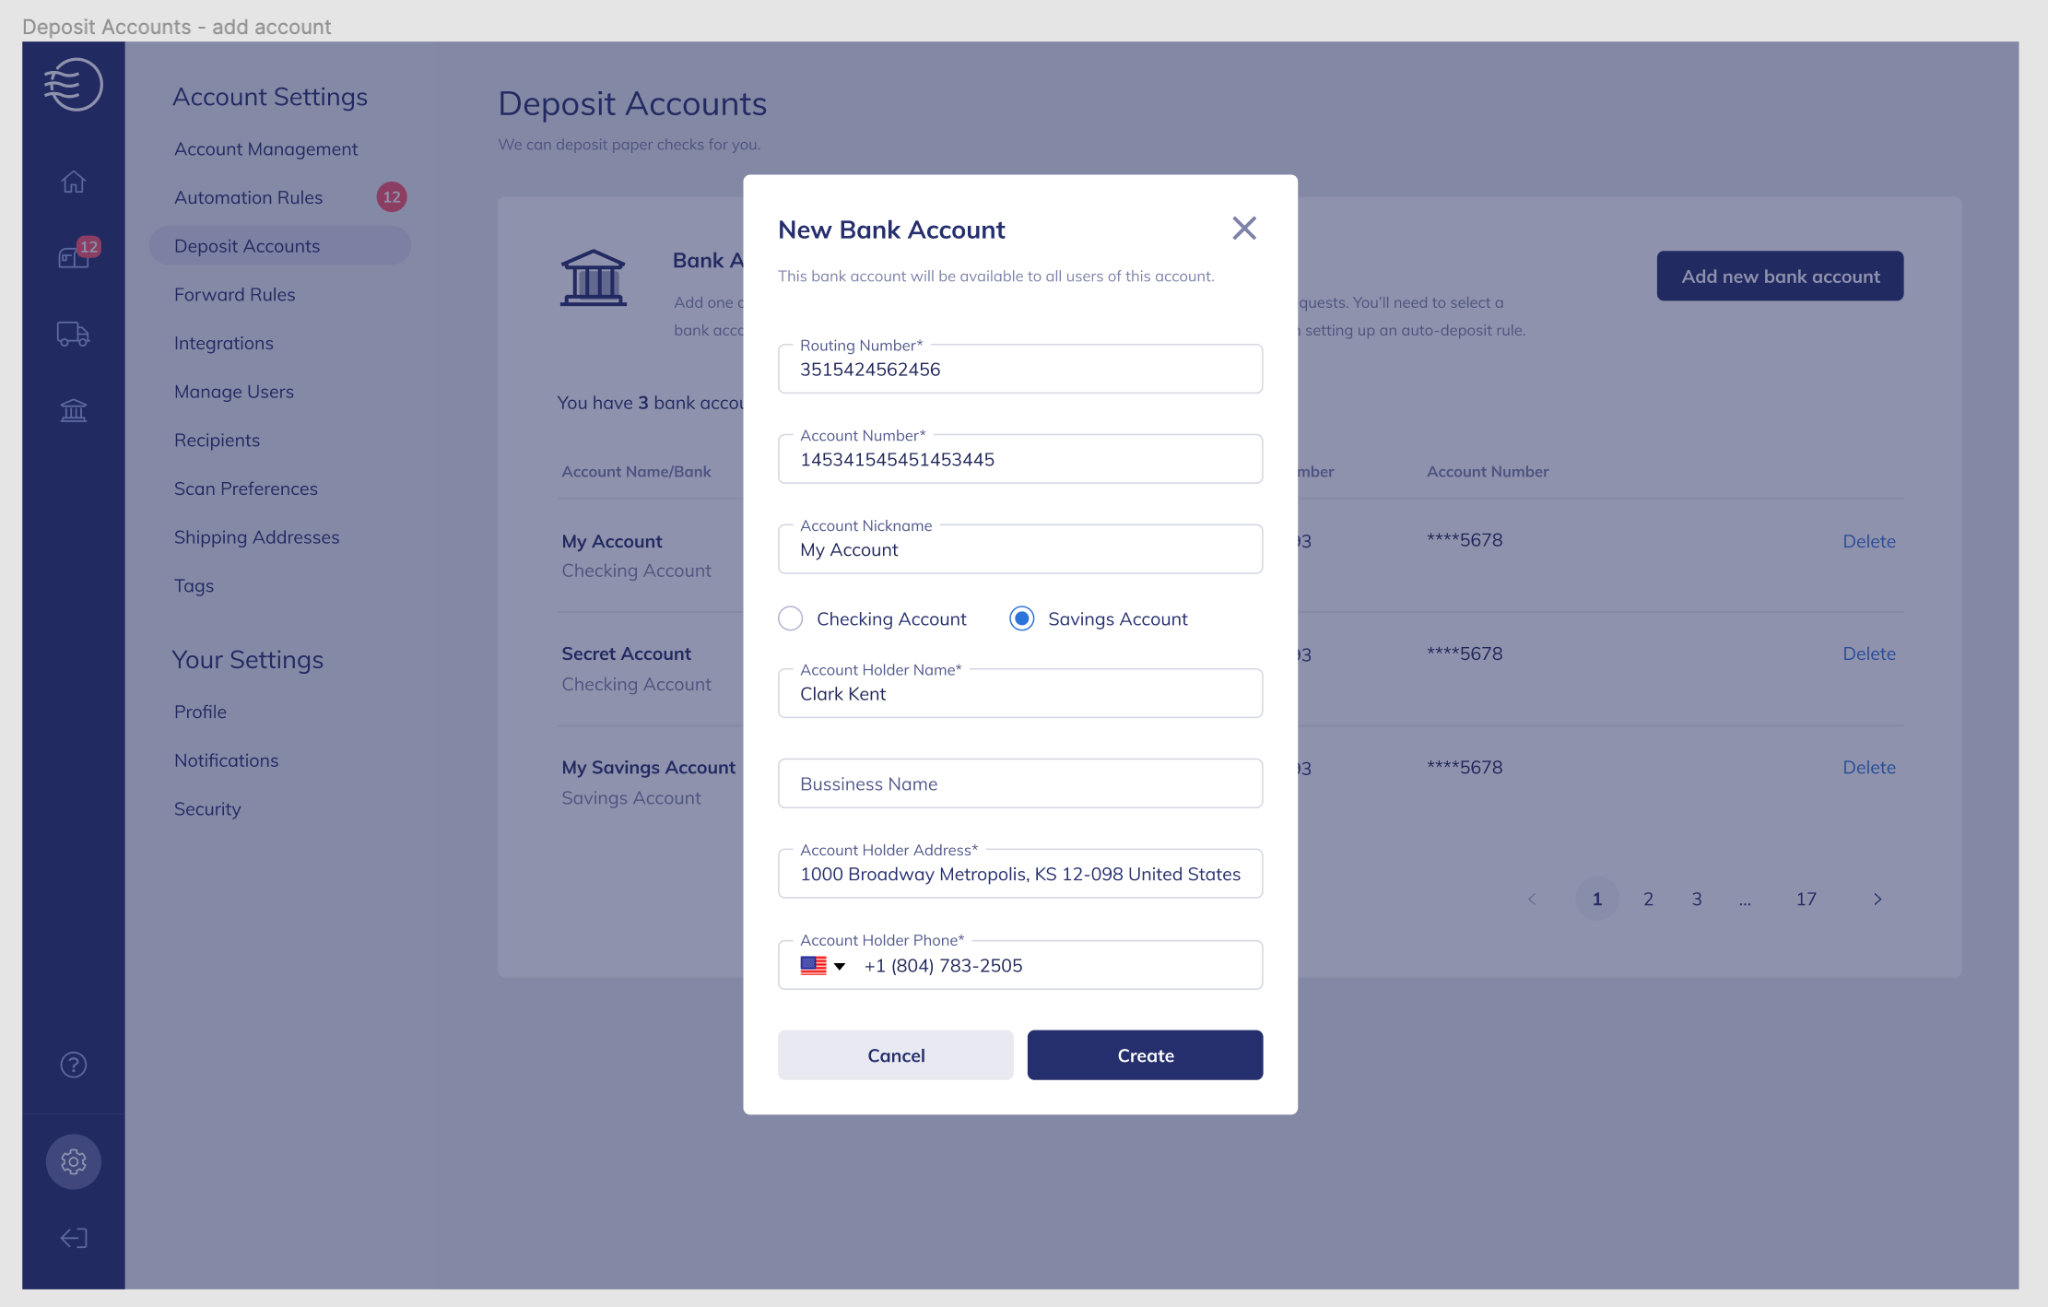
Task: Open the country code dropdown arrow
Action: [840, 966]
